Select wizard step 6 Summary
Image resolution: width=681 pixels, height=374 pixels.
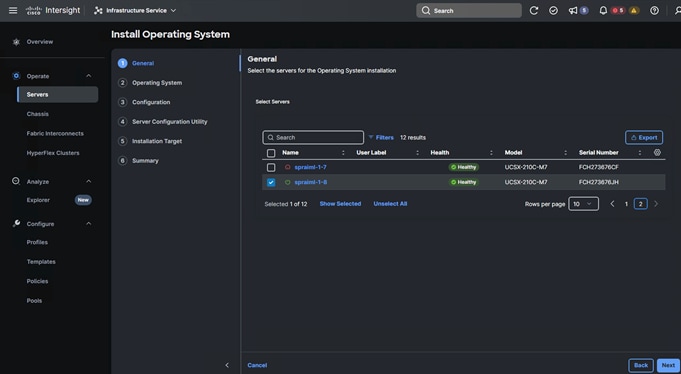tap(139, 161)
